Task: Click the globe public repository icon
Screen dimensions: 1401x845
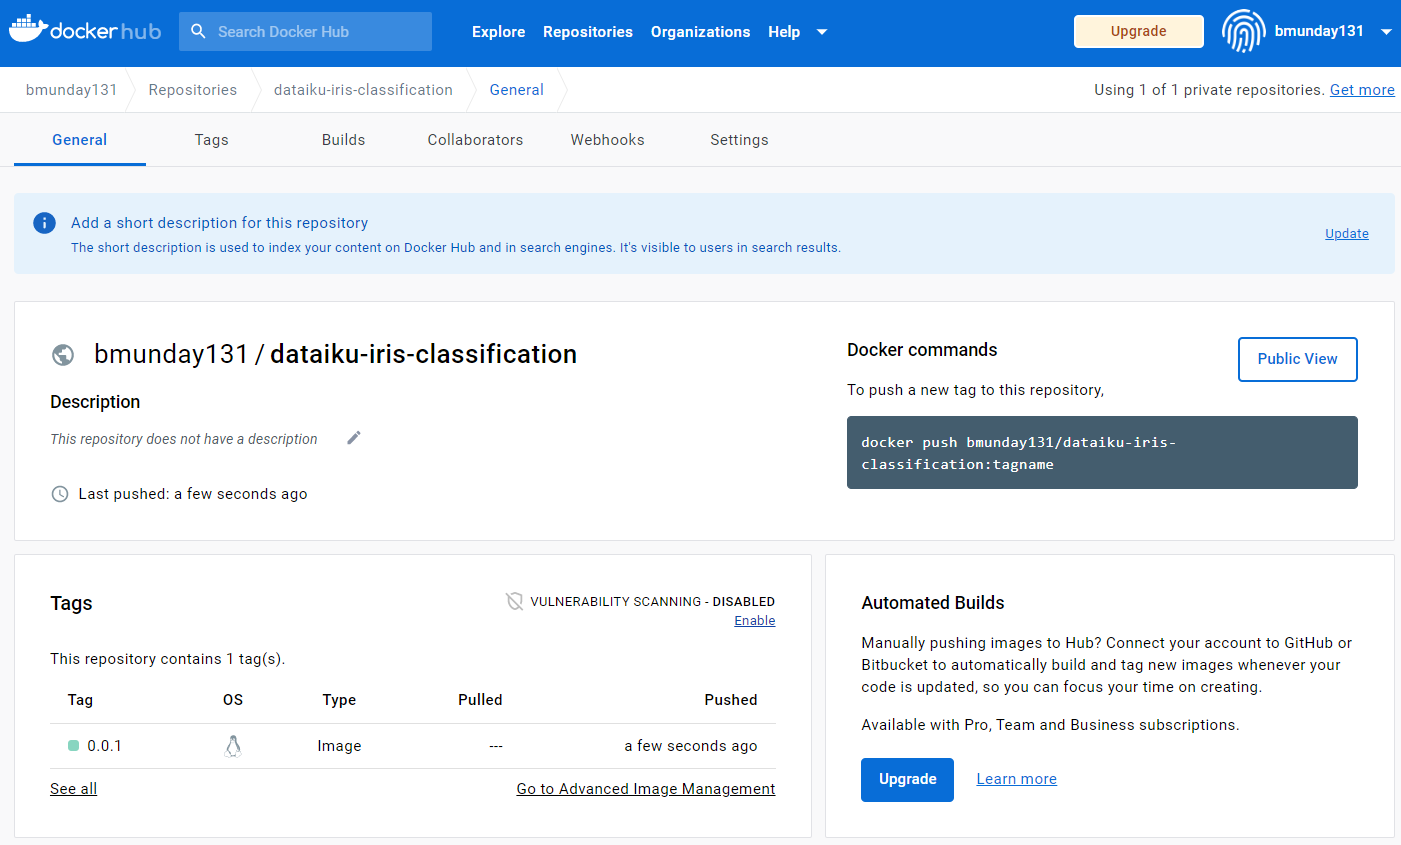Action: [x=63, y=355]
